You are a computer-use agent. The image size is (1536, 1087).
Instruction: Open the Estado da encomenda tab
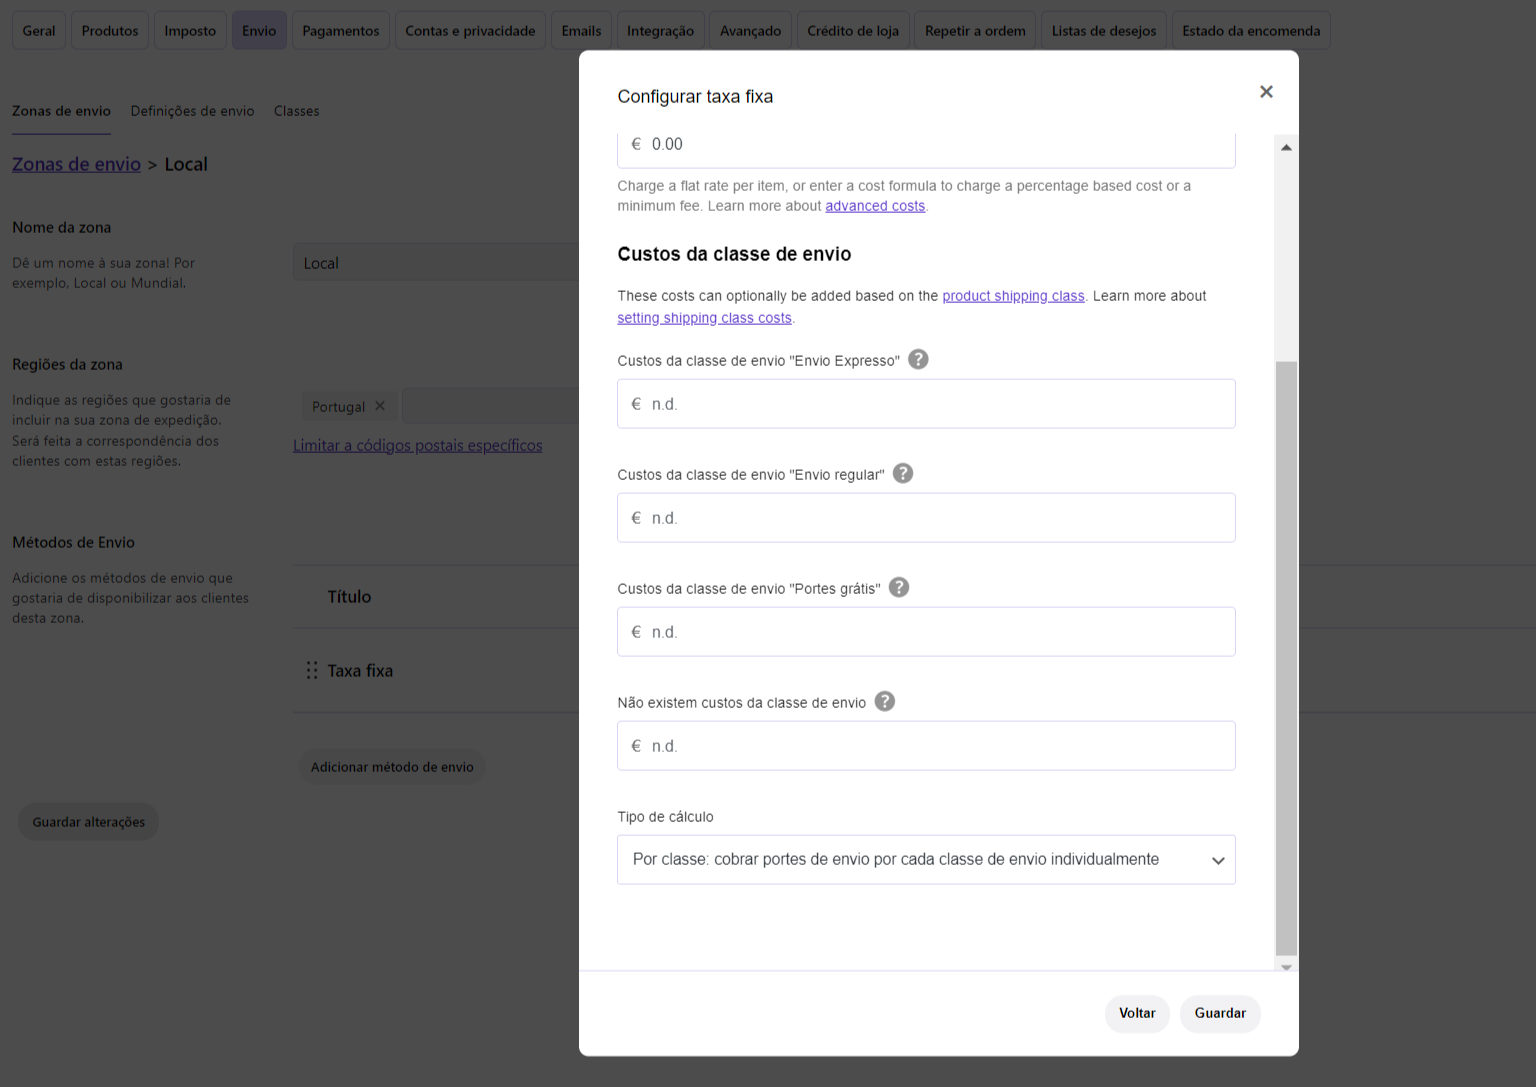pyautogui.click(x=1251, y=31)
